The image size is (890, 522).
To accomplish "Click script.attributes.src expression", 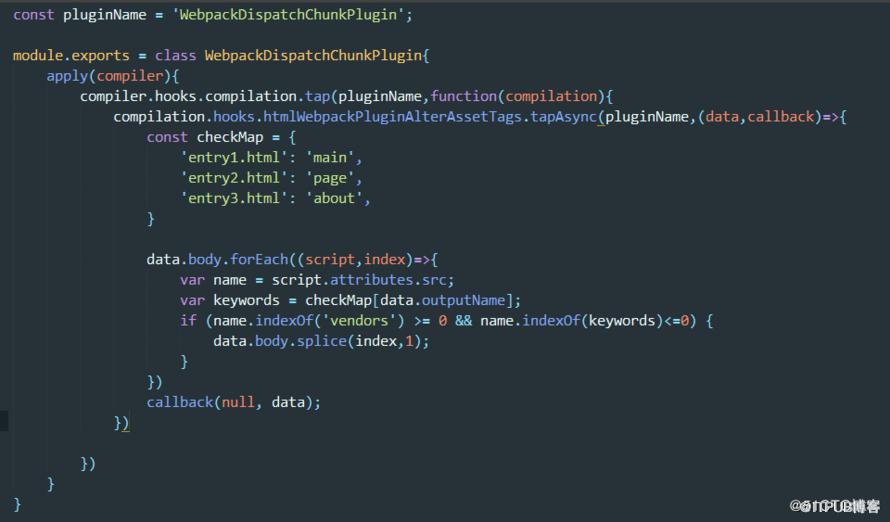I will tap(360, 280).
